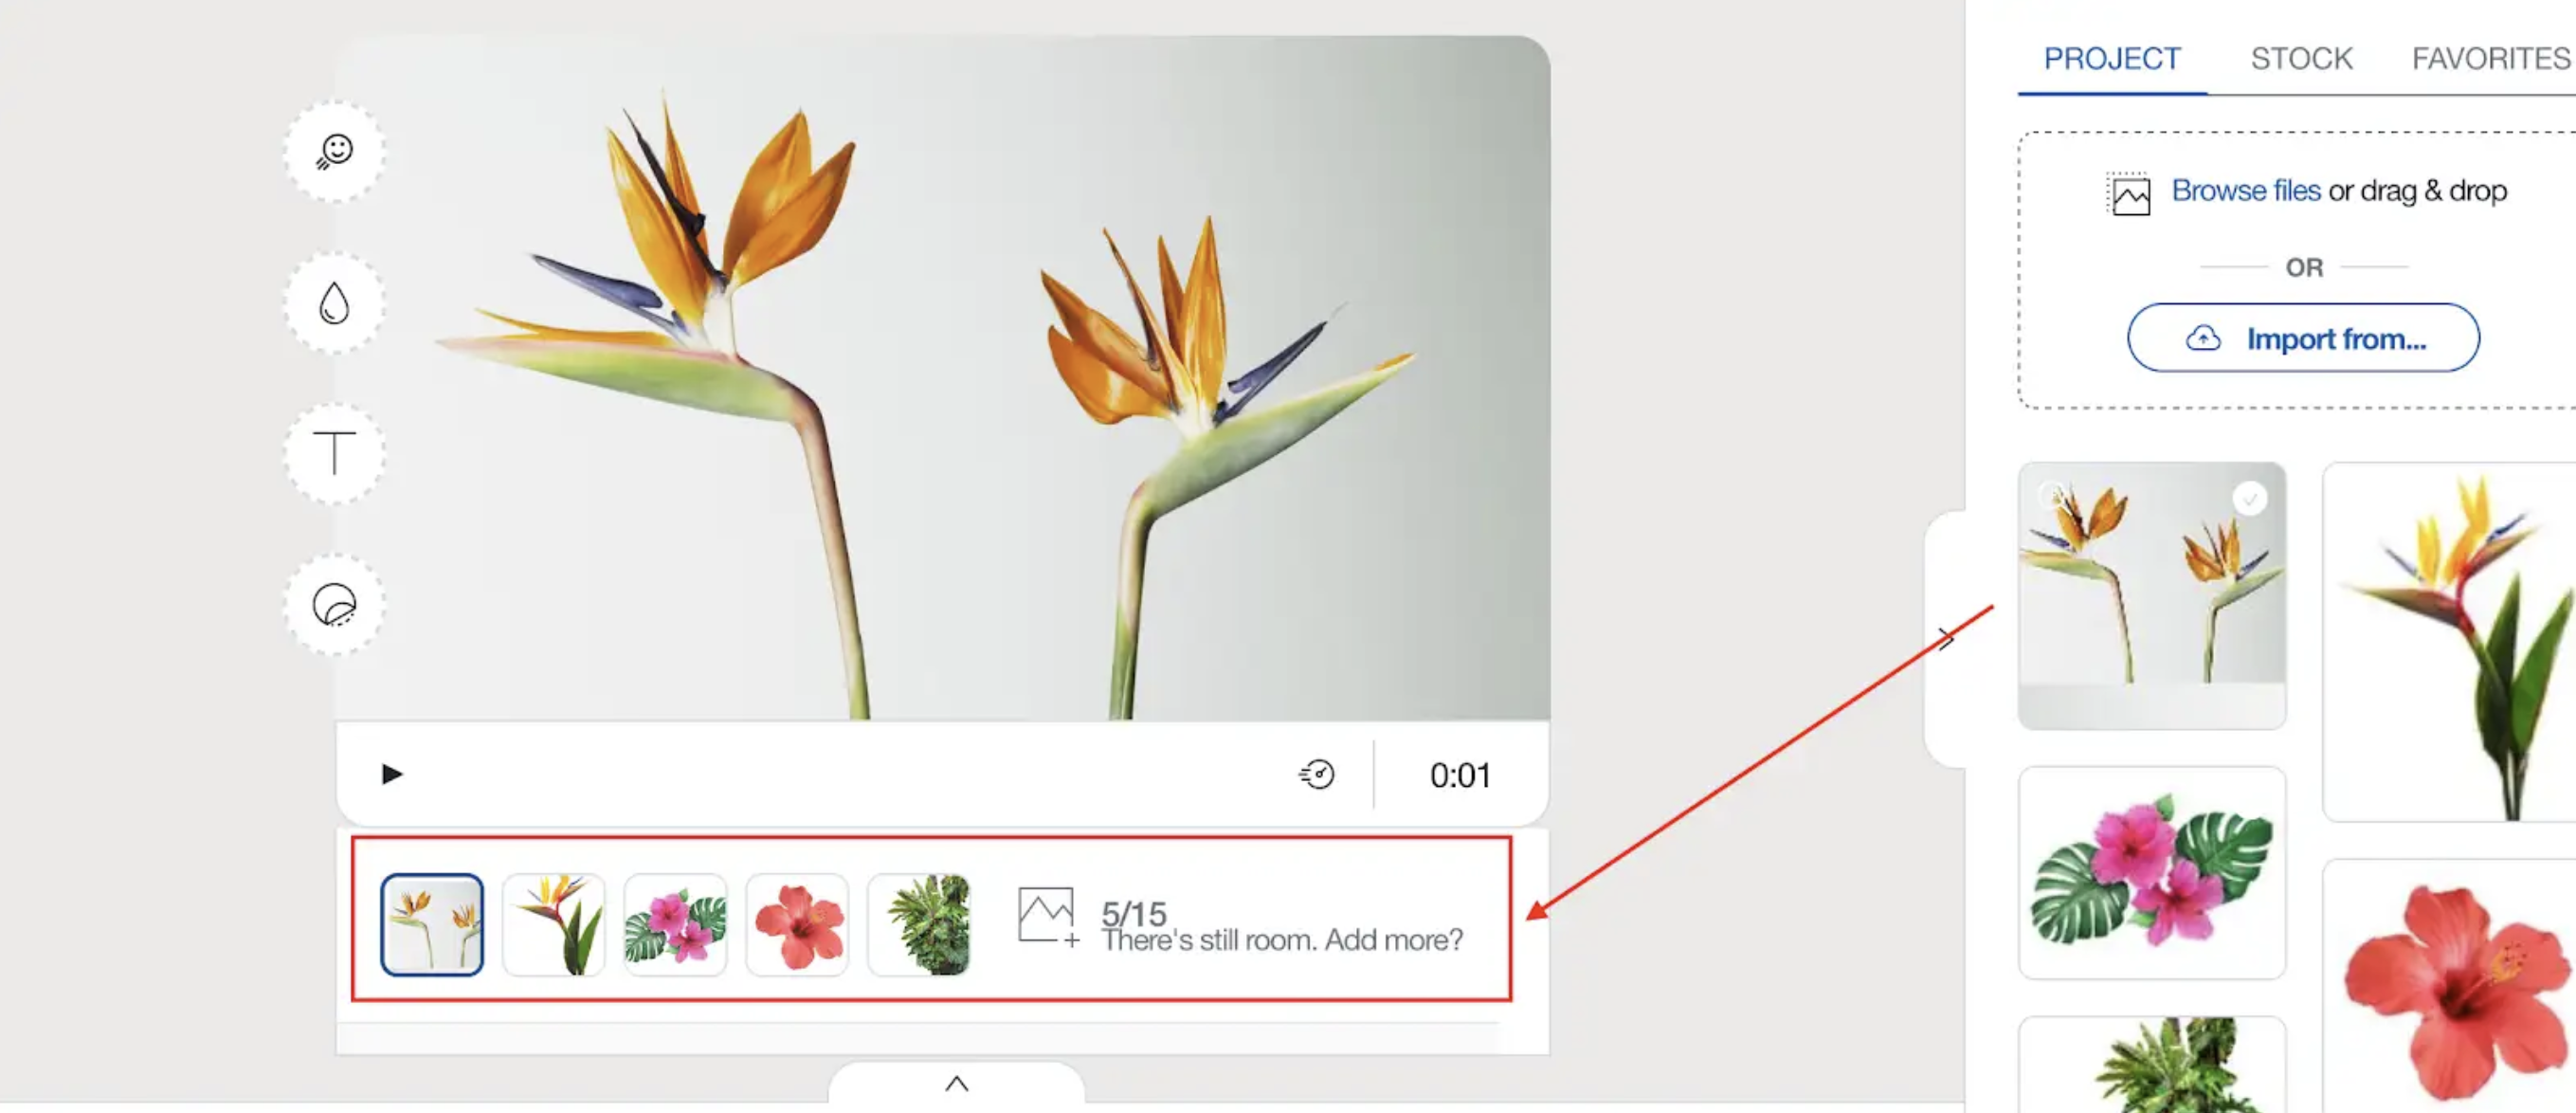The image size is (2576, 1113).
Task: Select the PROJECT tab
Action: click(x=2112, y=59)
